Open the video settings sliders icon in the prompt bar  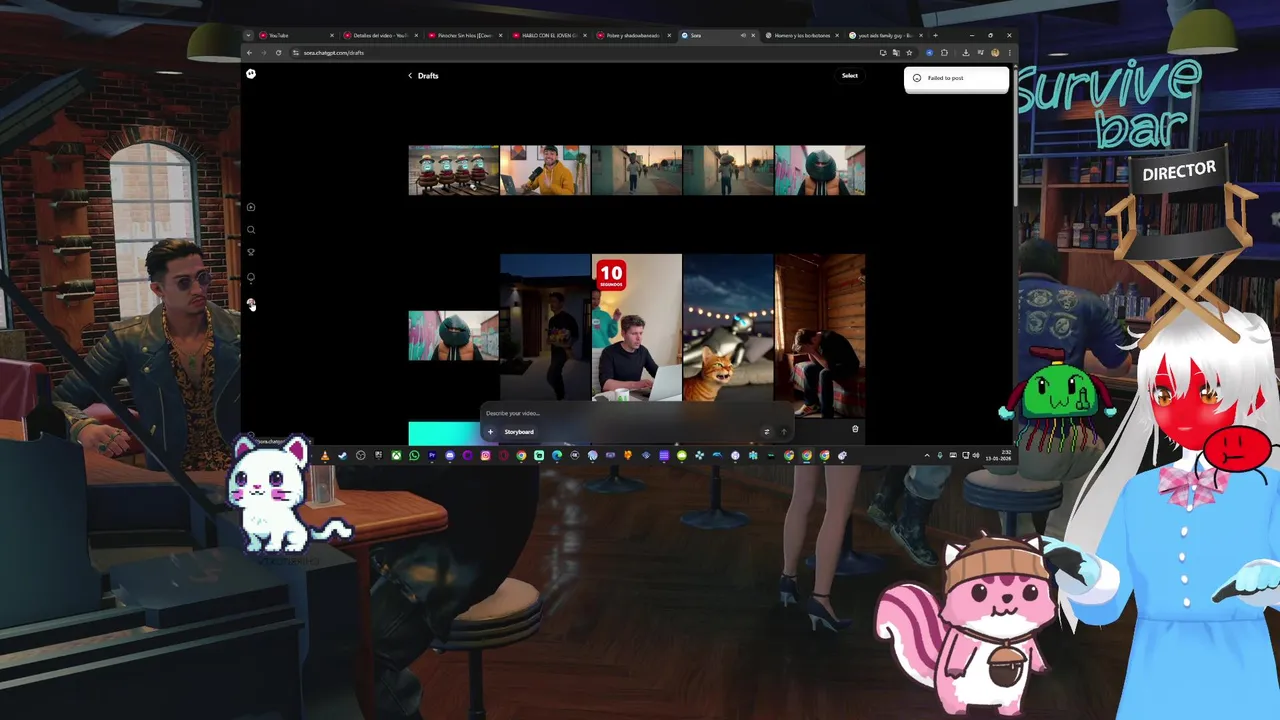point(766,432)
